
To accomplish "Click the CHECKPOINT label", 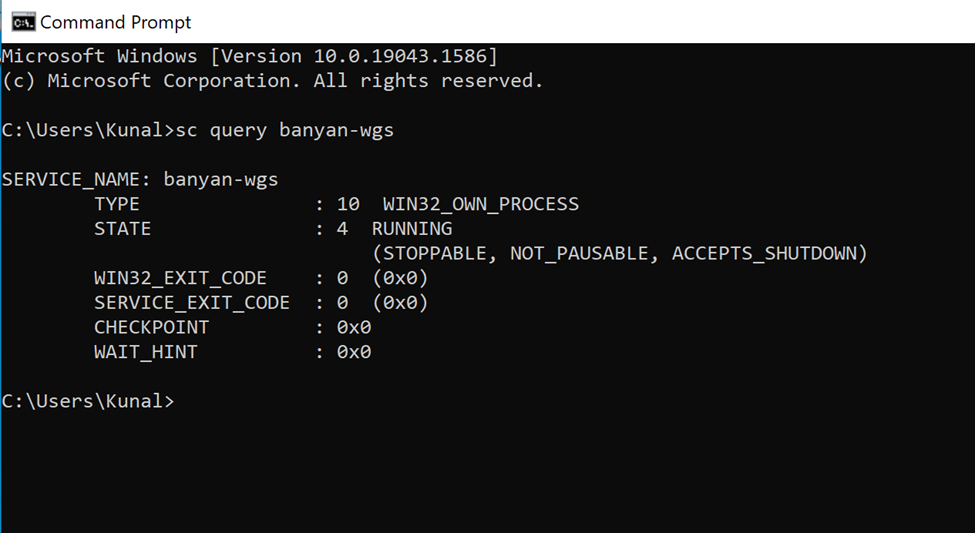I will pos(151,328).
